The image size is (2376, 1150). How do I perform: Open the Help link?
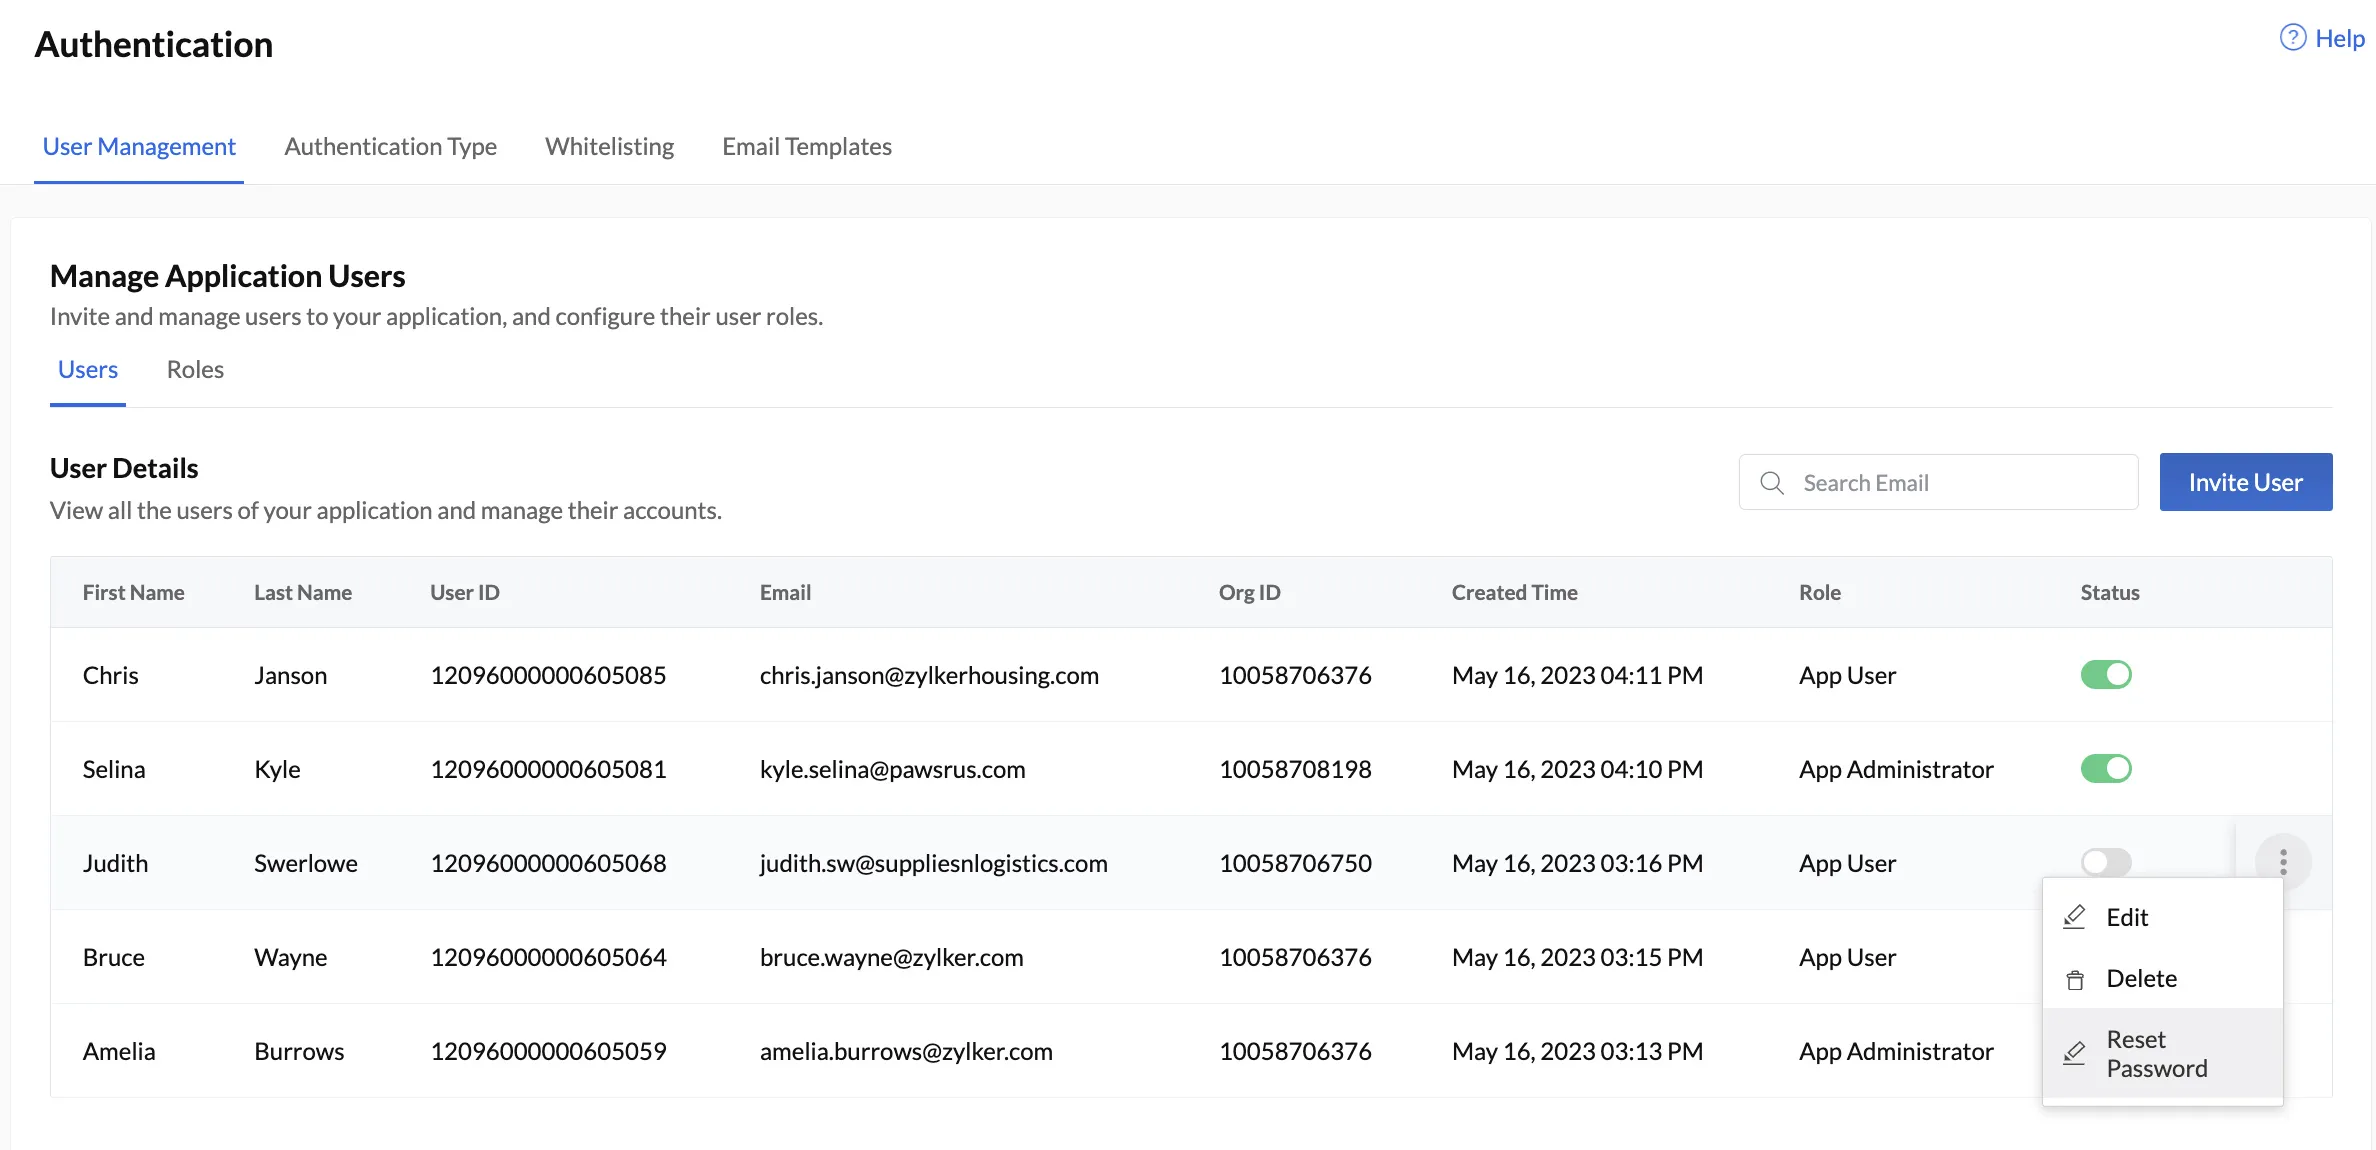click(2340, 38)
